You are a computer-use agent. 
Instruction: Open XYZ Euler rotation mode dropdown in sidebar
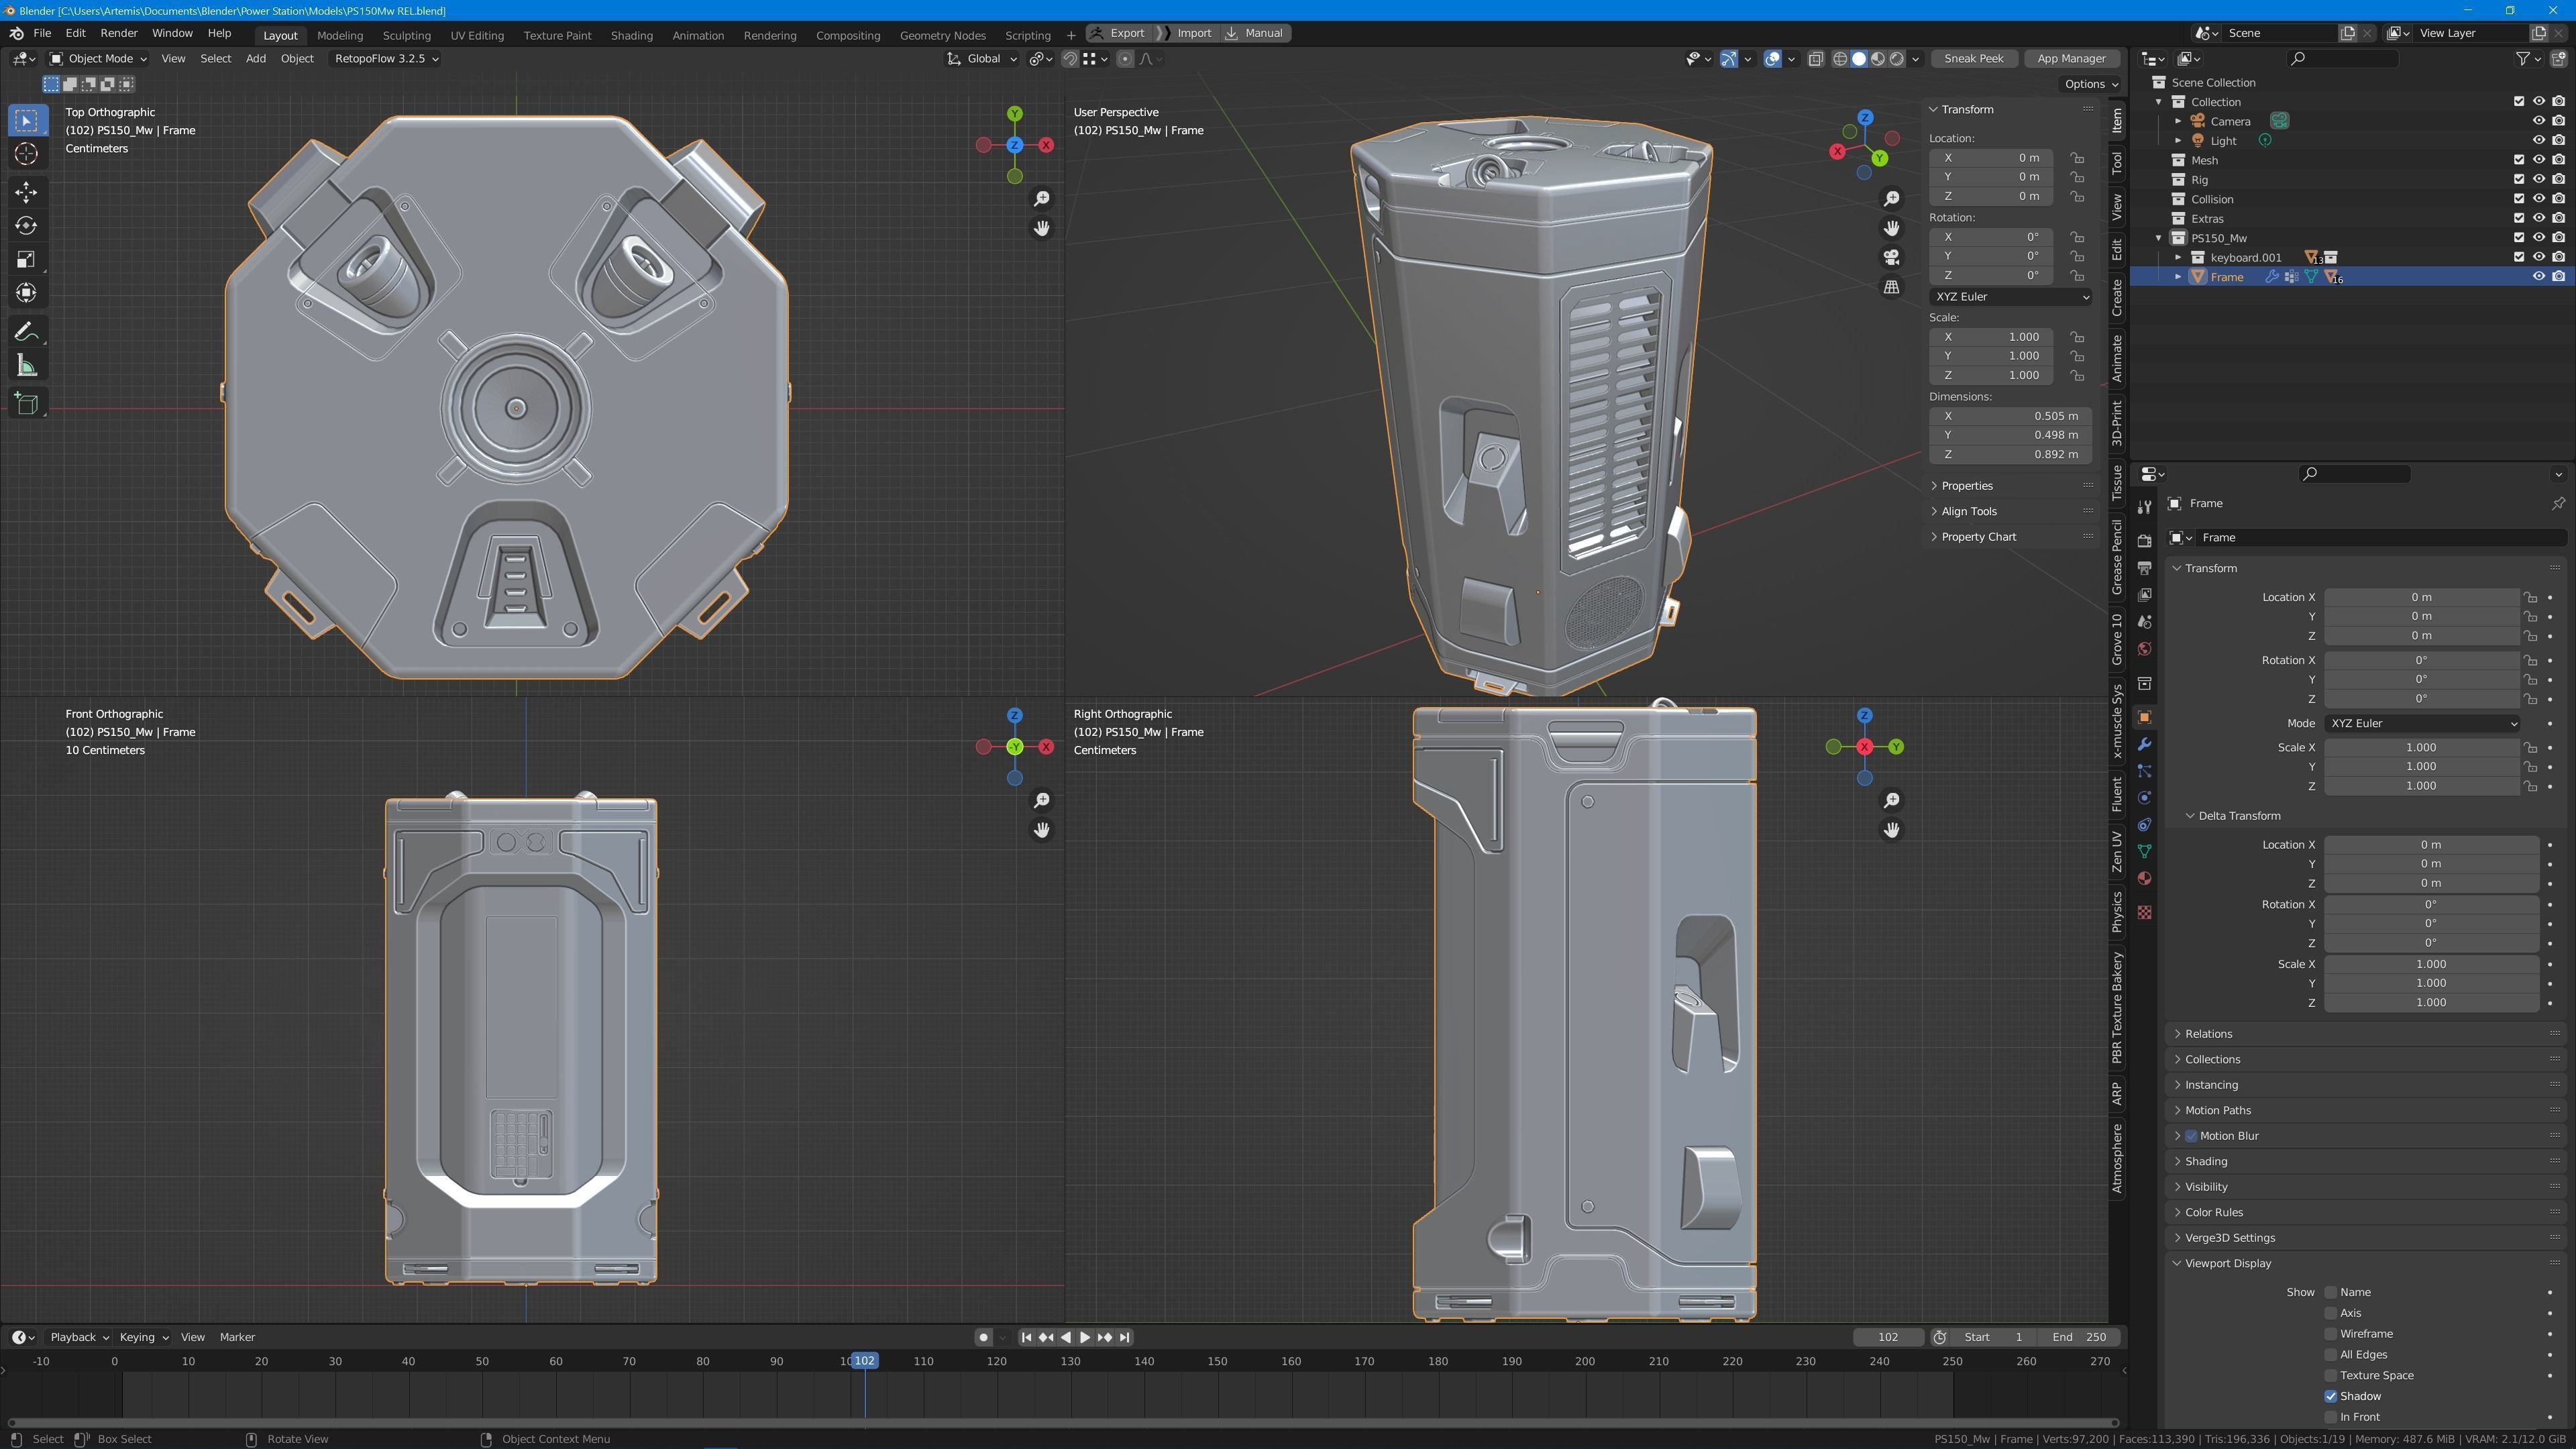pos(2011,297)
